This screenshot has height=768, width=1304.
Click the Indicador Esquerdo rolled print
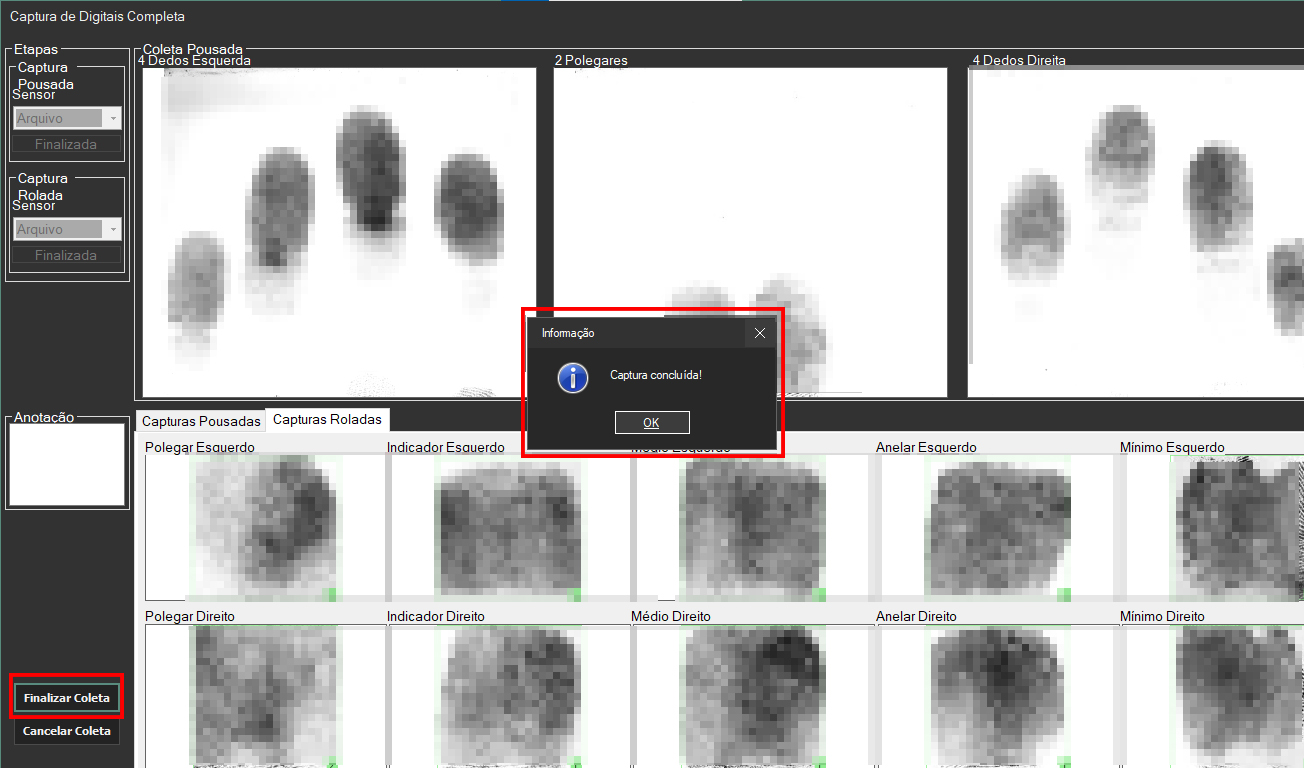506,527
